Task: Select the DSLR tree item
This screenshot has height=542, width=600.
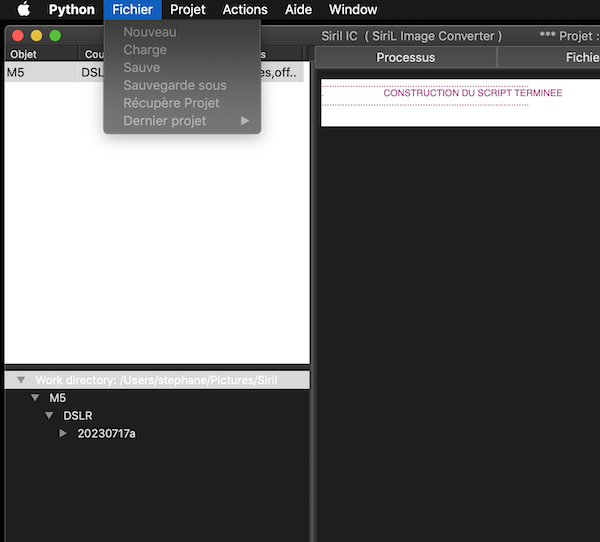Action: click(78, 416)
